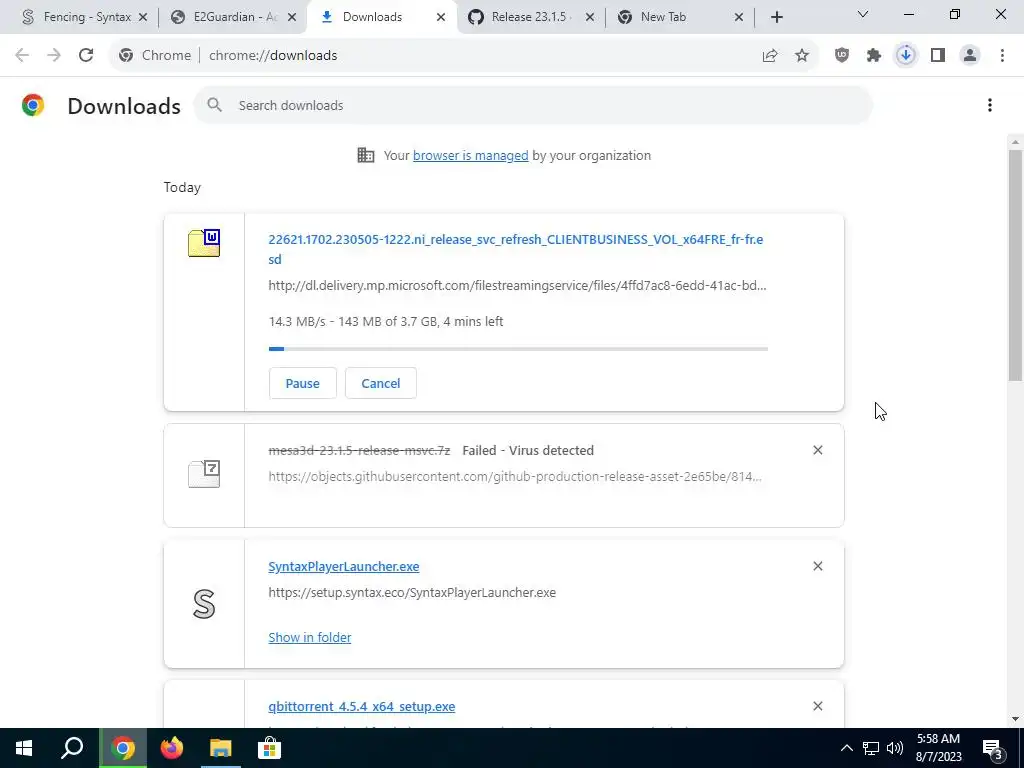Open the volume tray icon

pos(895,748)
